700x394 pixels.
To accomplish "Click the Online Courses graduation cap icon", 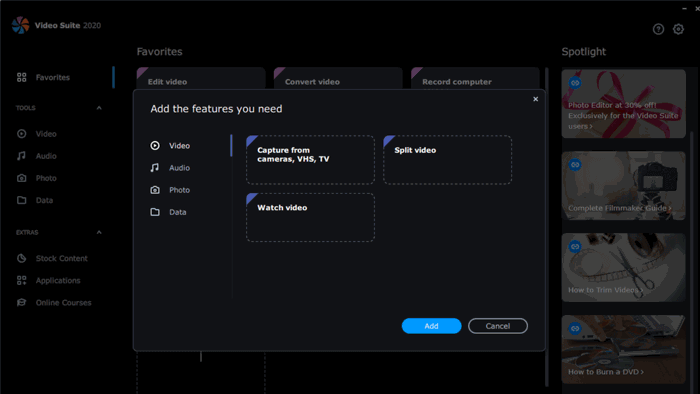I will (x=21, y=303).
